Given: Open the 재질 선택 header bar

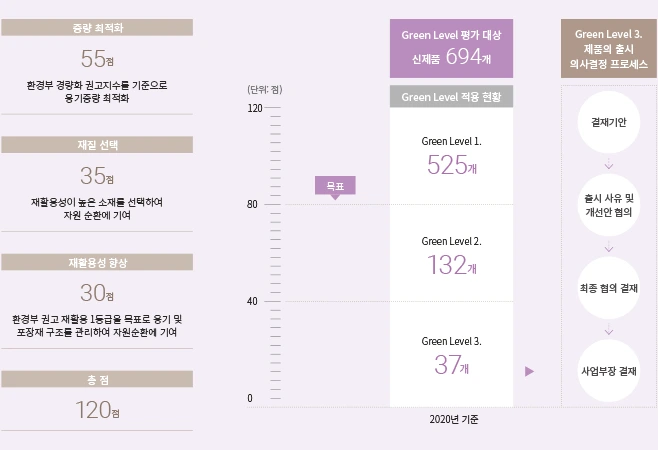Looking at the screenshot, I should tap(97, 145).
